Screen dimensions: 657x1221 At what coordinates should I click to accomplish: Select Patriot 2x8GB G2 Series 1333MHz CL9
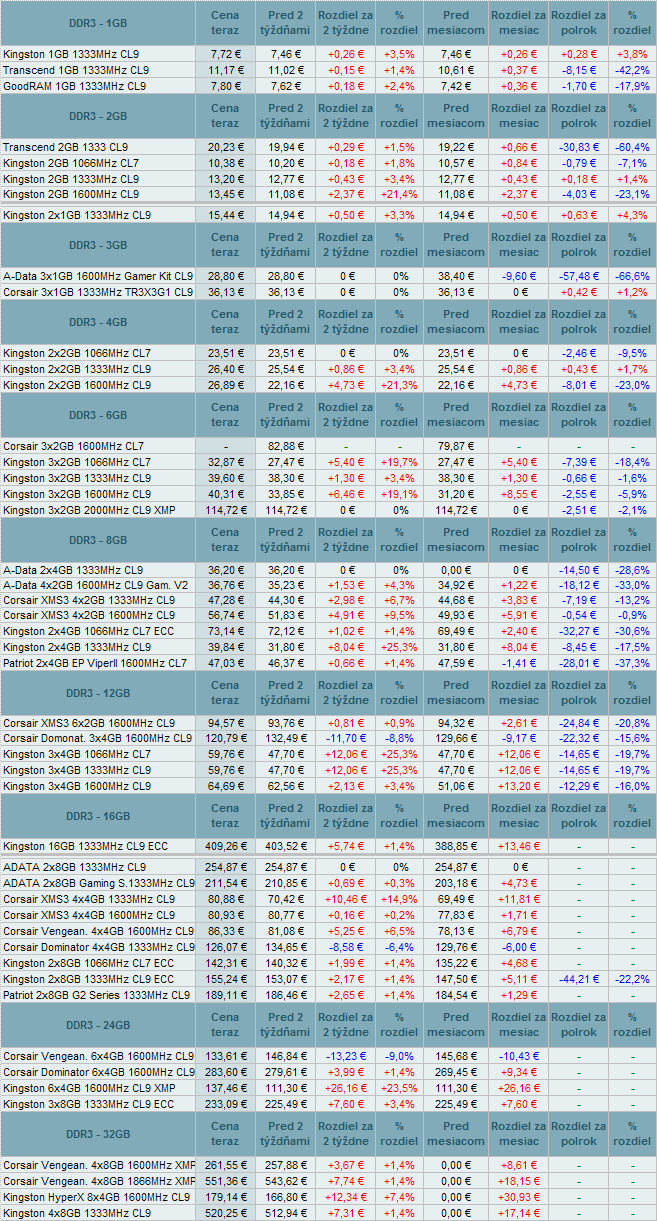coord(96,995)
